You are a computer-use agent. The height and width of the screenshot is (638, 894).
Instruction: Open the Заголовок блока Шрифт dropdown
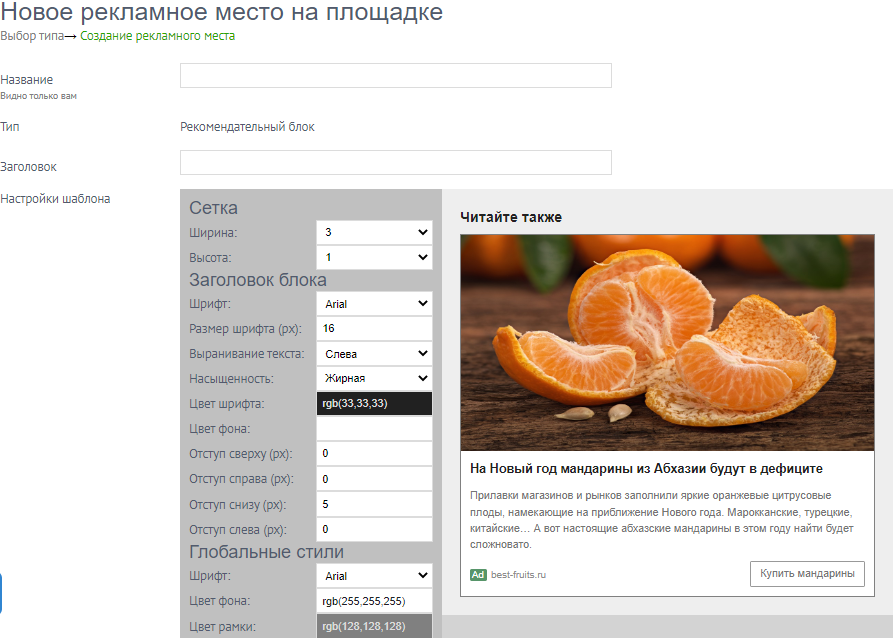[374, 304]
